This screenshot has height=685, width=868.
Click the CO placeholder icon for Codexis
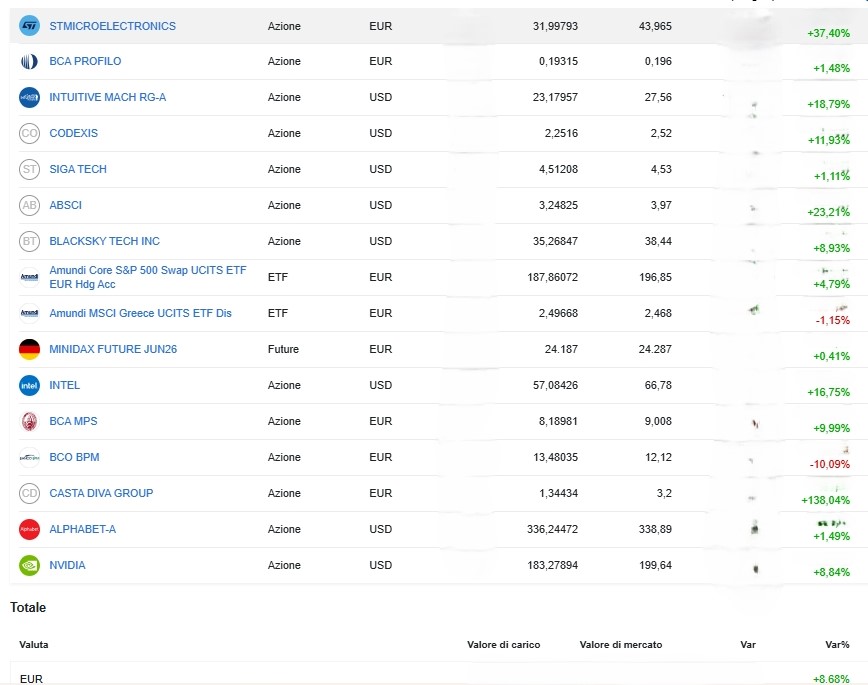(29, 133)
